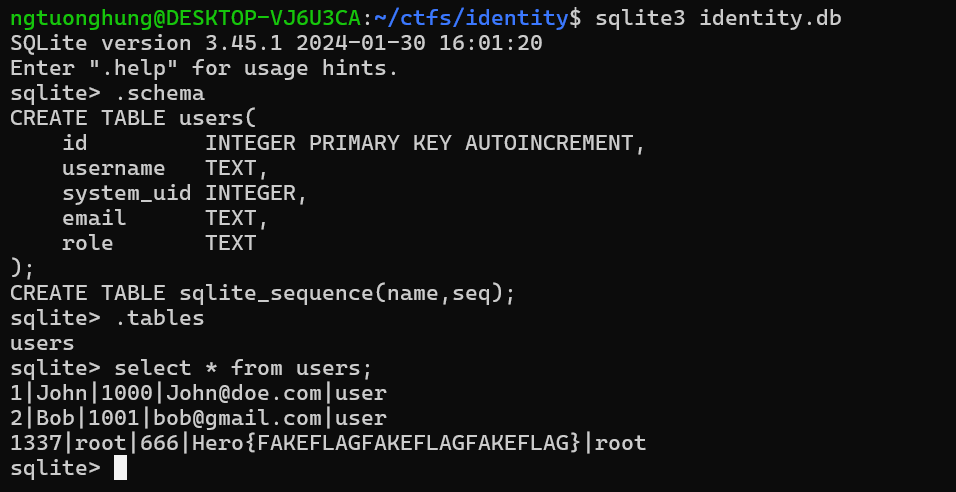Click the blinking cursor at sqlite prompt
Image resolution: width=956 pixels, height=492 pixels.
click(x=120, y=468)
